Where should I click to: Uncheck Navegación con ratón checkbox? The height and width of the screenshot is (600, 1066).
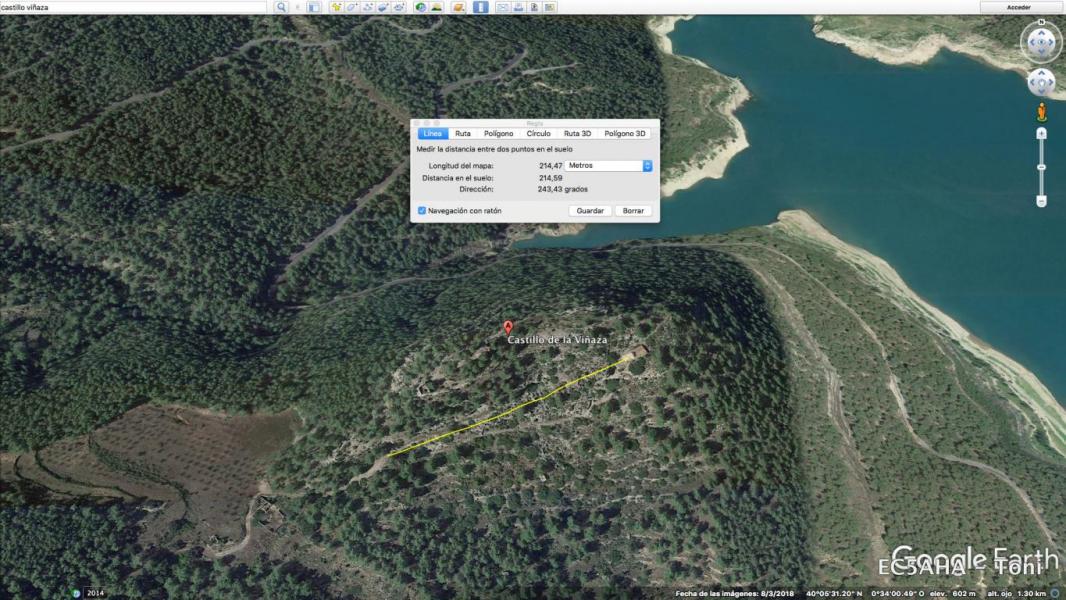pos(422,211)
